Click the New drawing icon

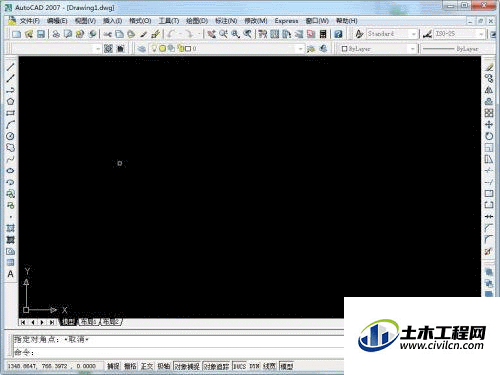pos(16,34)
